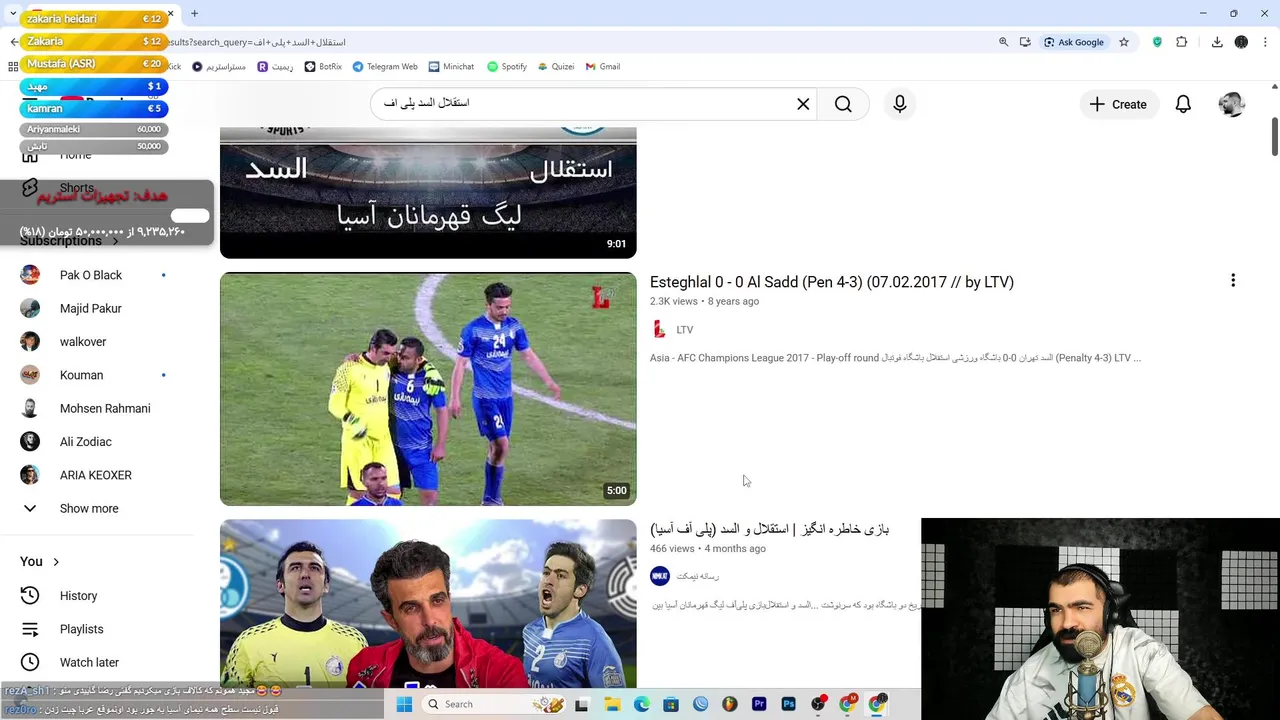
Task: Open the YouTube Create button
Action: click(1118, 104)
